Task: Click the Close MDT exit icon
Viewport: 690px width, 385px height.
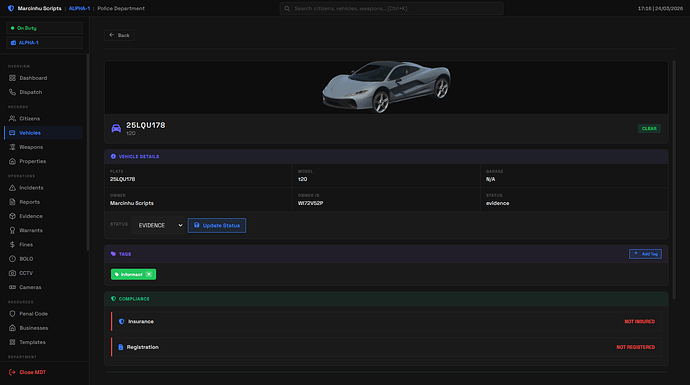Action: coord(12,372)
